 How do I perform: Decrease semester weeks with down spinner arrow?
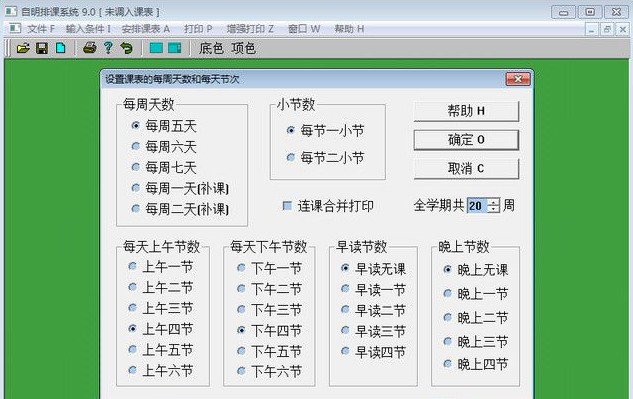(x=493, y=210)
